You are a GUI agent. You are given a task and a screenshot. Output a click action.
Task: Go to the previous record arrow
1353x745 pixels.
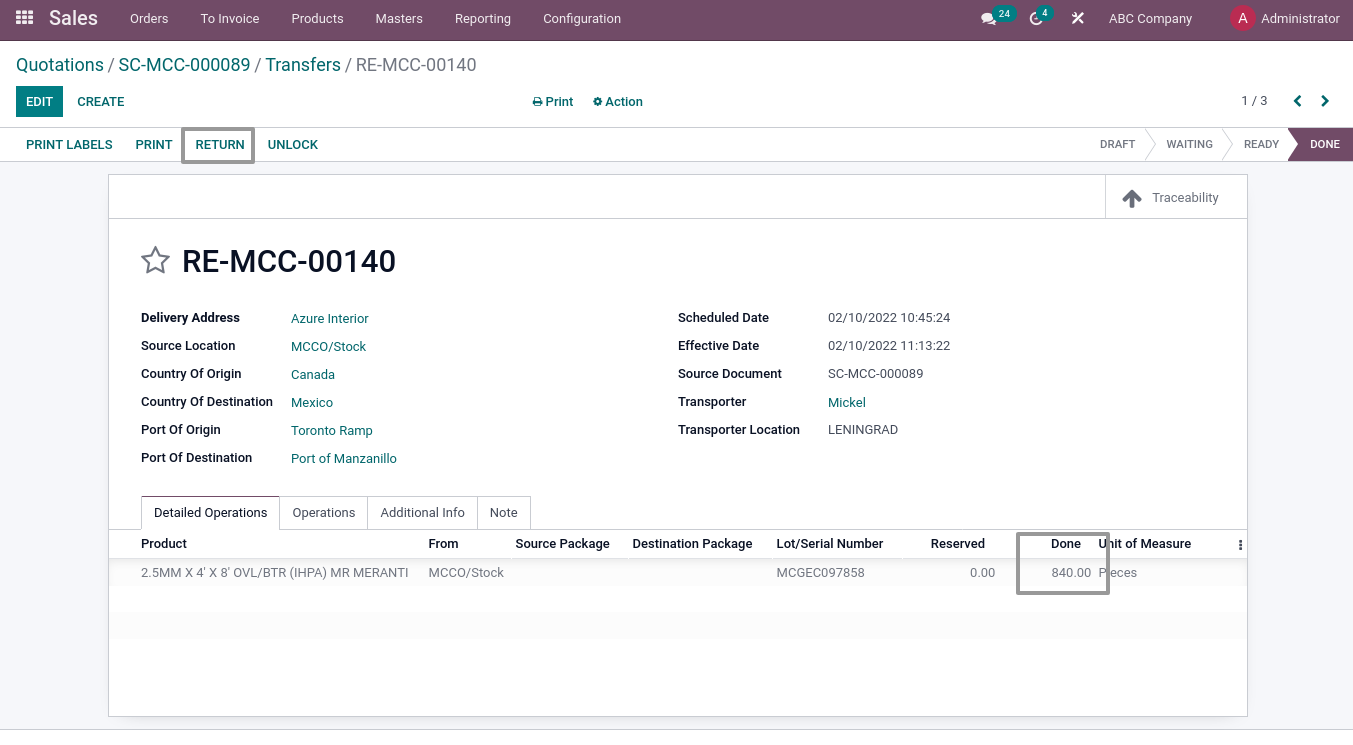click(1297, 101)
